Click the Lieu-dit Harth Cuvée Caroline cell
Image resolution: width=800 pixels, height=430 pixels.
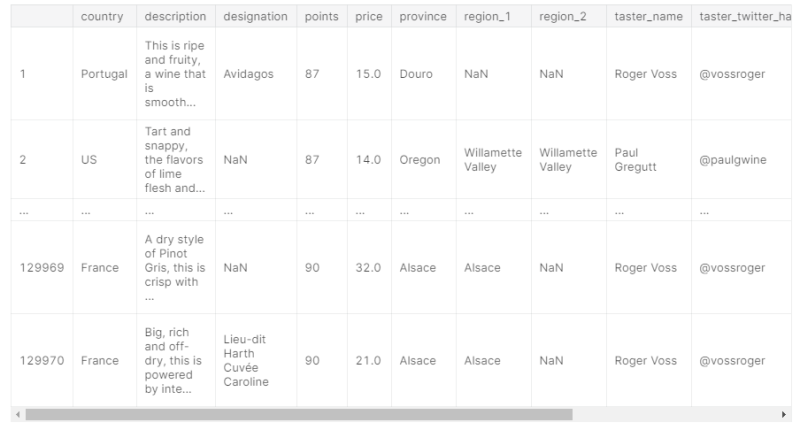246,361
